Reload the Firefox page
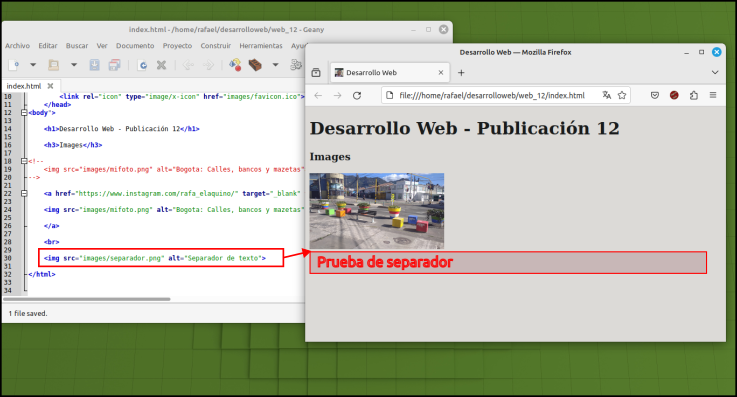The image size is (737, 397). point(357,95)
